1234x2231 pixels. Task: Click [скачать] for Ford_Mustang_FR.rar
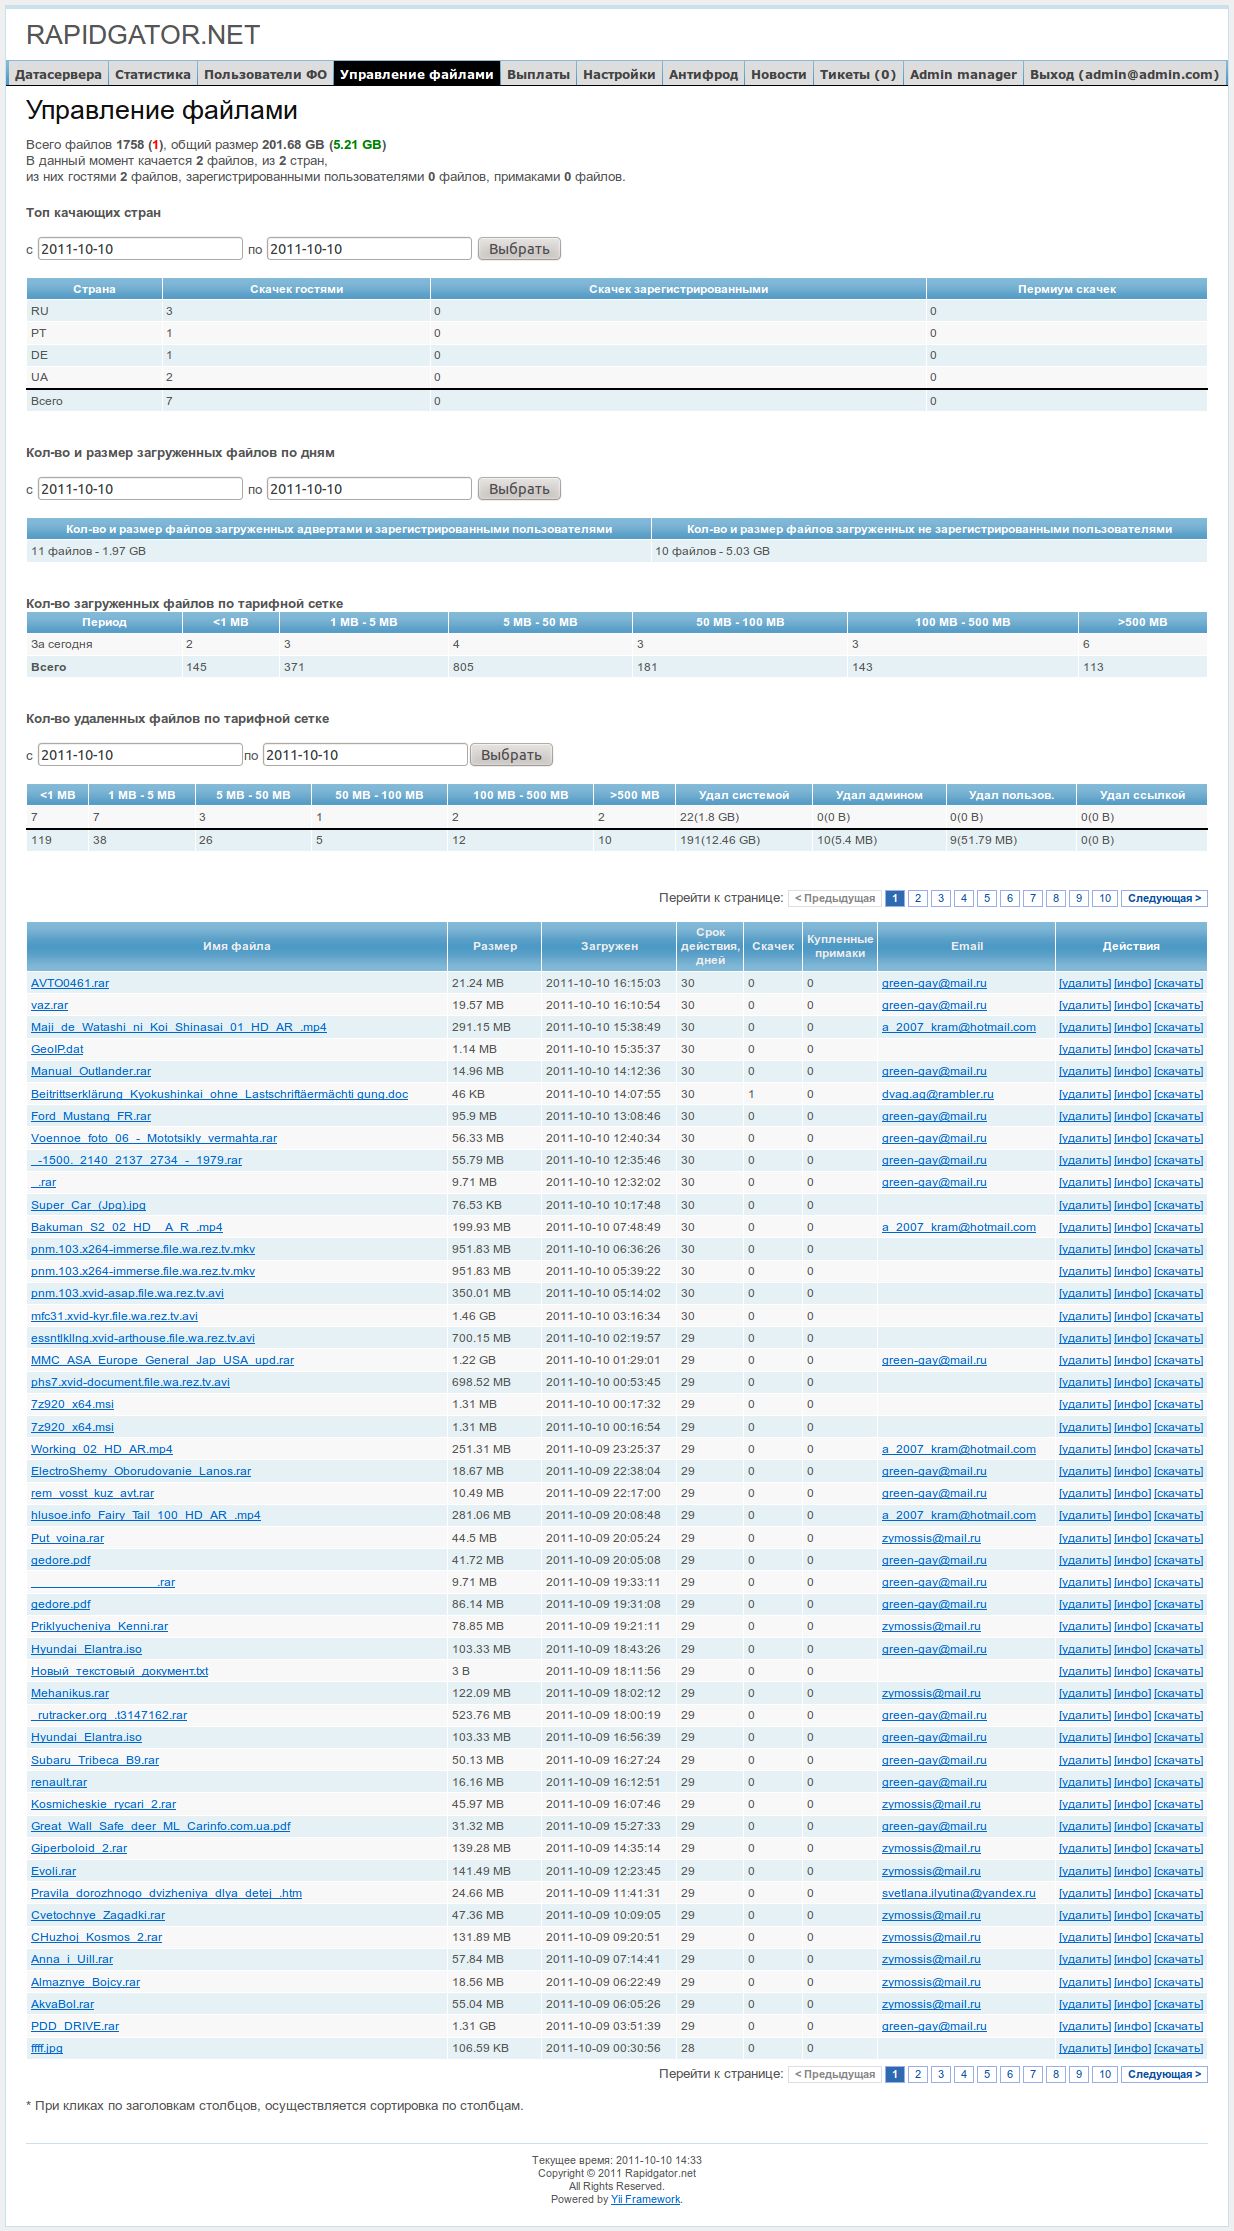(x=1178, y=1116)
